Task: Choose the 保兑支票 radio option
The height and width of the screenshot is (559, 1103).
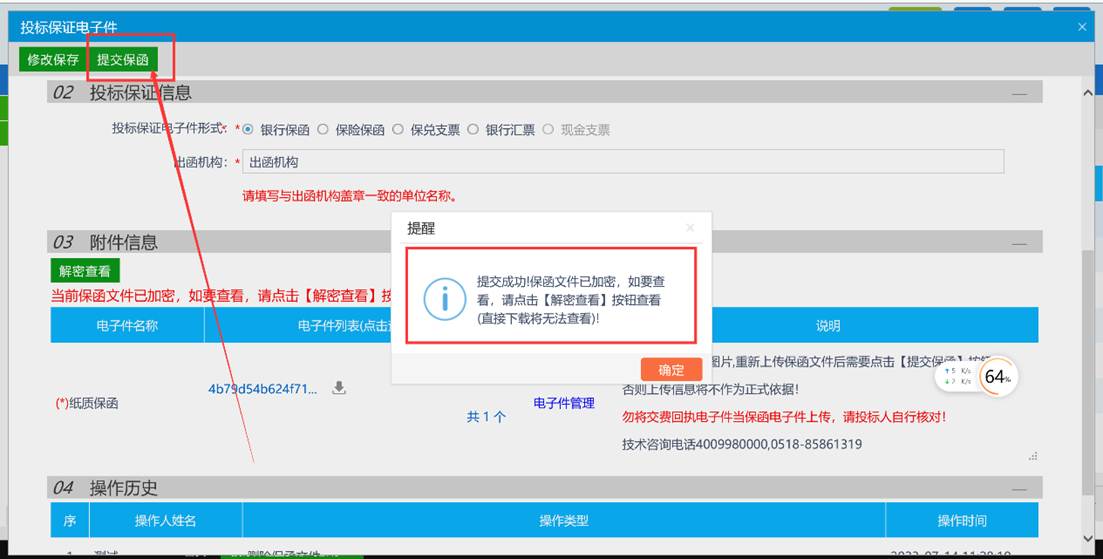Action: tap(398, 129)
